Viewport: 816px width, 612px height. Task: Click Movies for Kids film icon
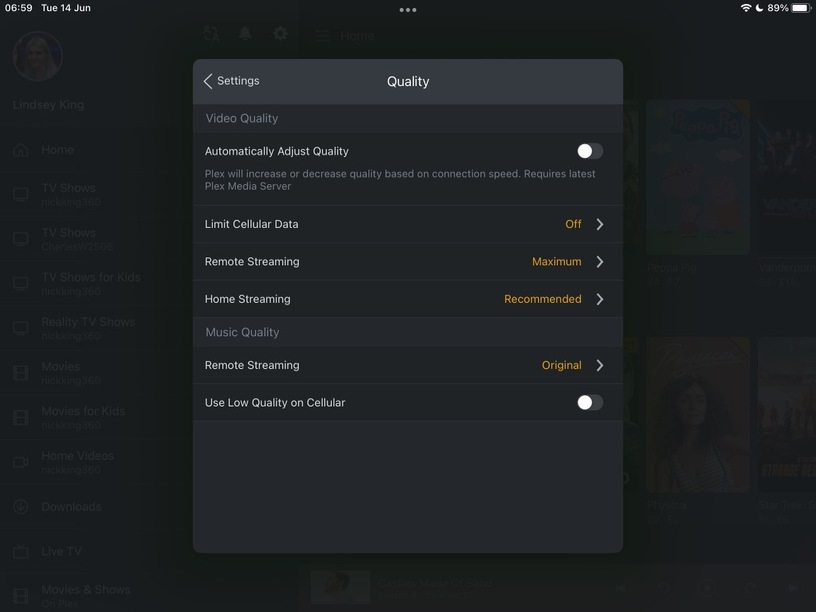pyautogui.click(x=21, y=417)
